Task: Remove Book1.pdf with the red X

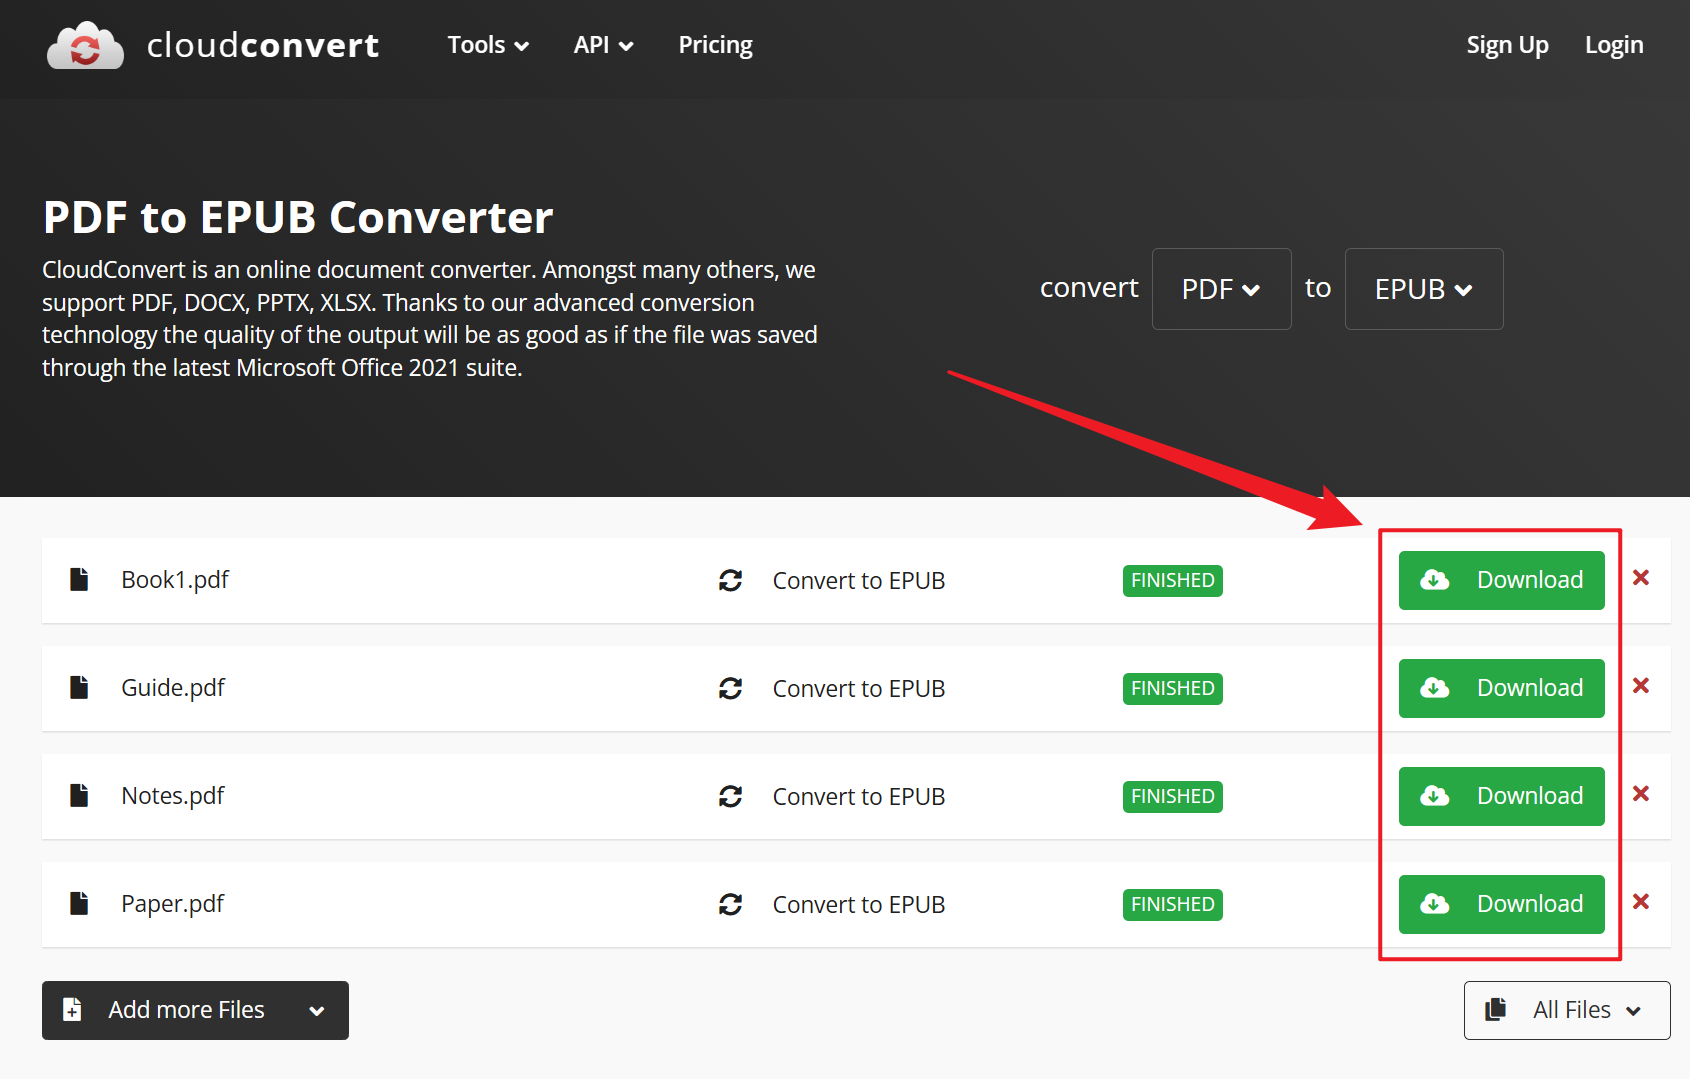Action: coord(1641,578)
